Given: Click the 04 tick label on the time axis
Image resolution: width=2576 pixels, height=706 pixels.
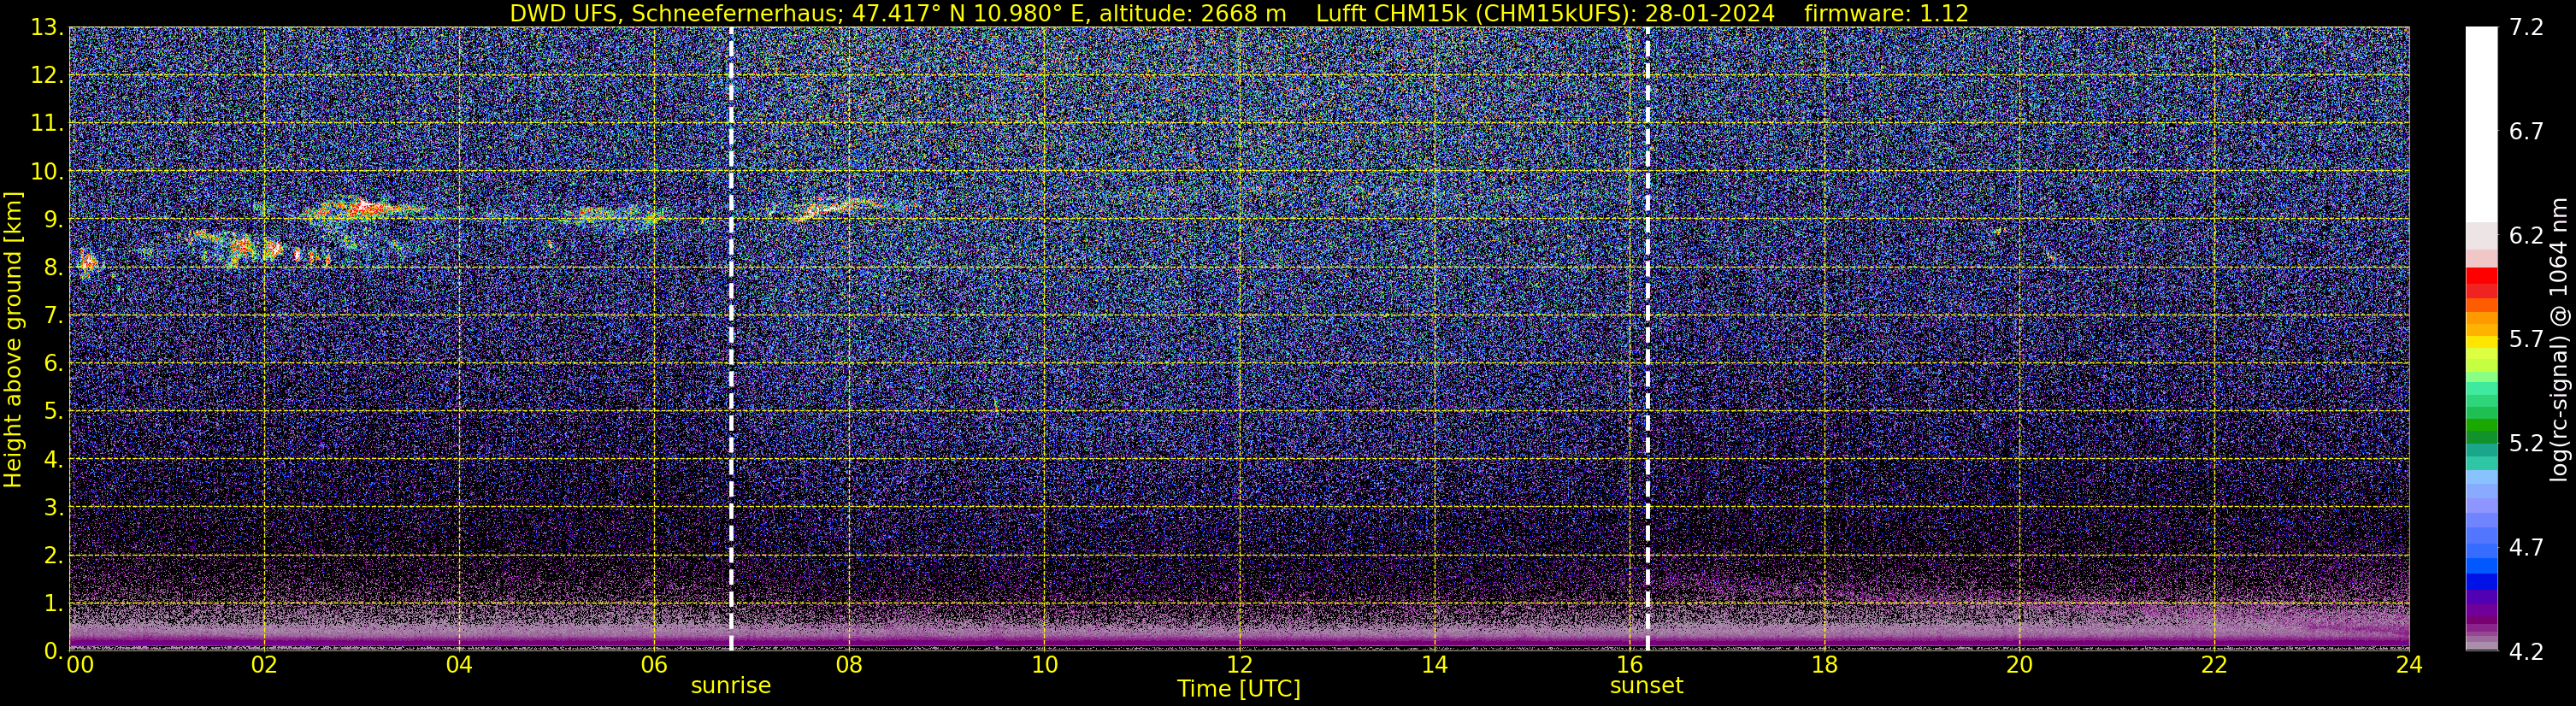Looking at the screenshot, I should [459, 666].
